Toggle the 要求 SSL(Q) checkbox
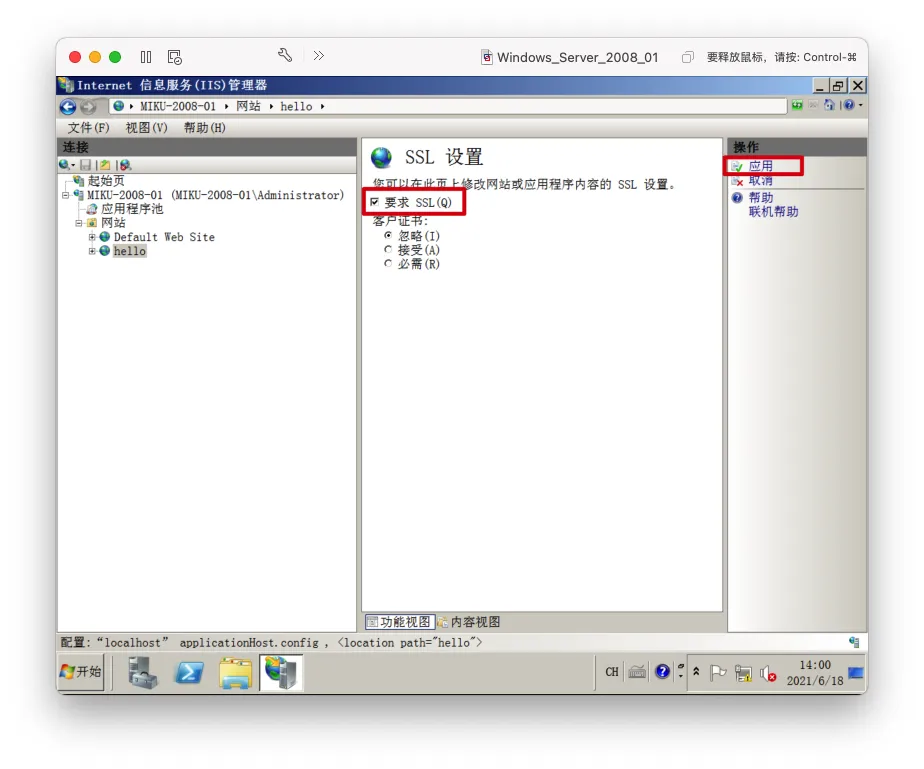Screen dimensions: 924x769 (x=374, y=202)
